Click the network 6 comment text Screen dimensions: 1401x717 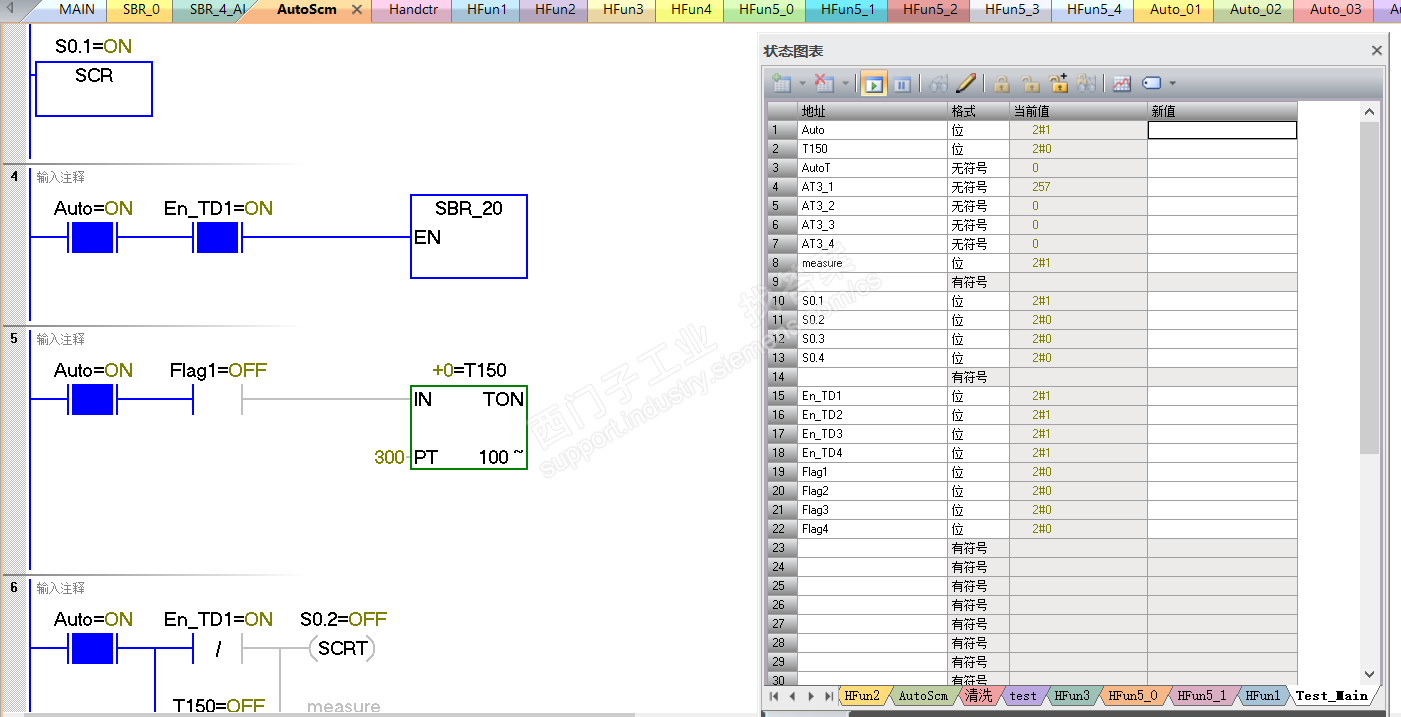pyautogui.click(x=61, y=588)
